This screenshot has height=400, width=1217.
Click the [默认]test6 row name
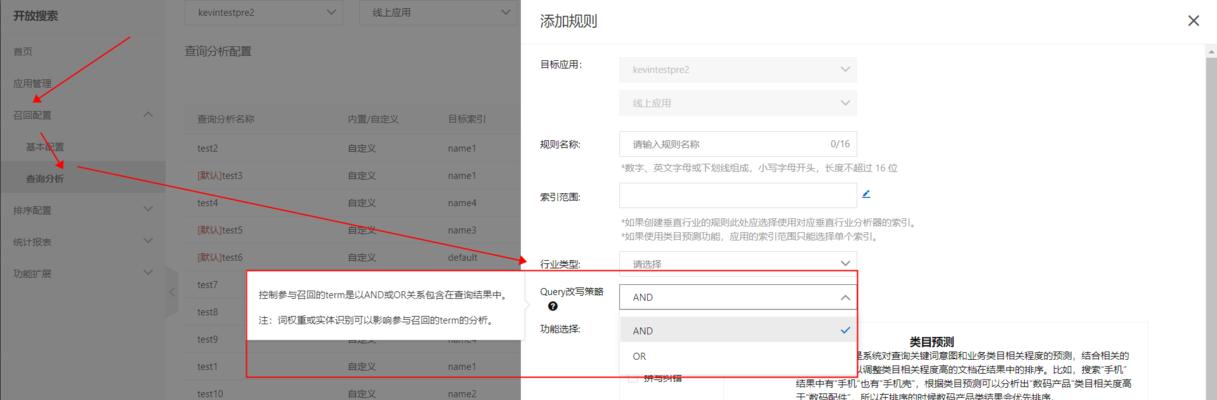(220, 257)
